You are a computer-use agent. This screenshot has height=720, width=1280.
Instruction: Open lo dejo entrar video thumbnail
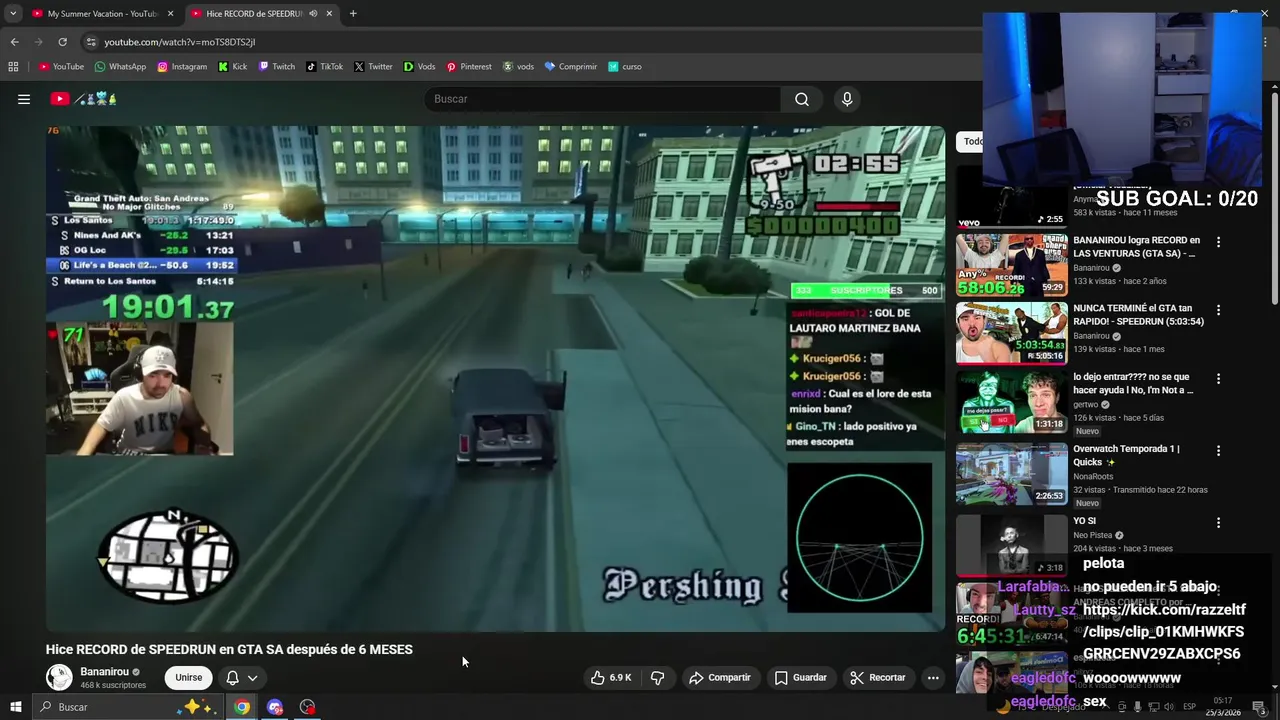(x=1011, y=402)
